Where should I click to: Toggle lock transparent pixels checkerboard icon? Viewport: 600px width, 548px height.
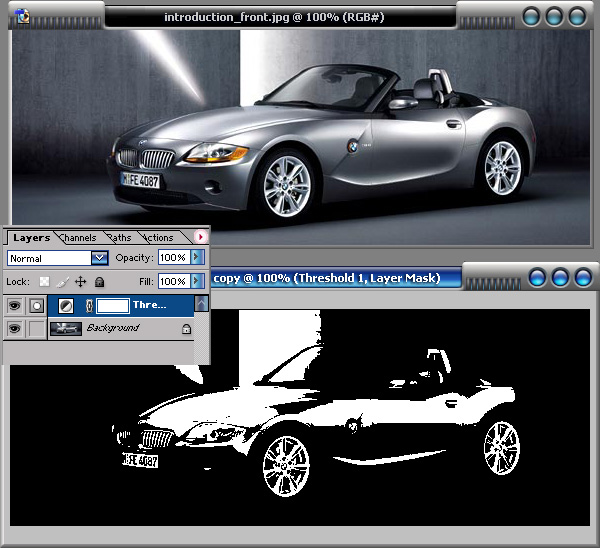point(44,282)
